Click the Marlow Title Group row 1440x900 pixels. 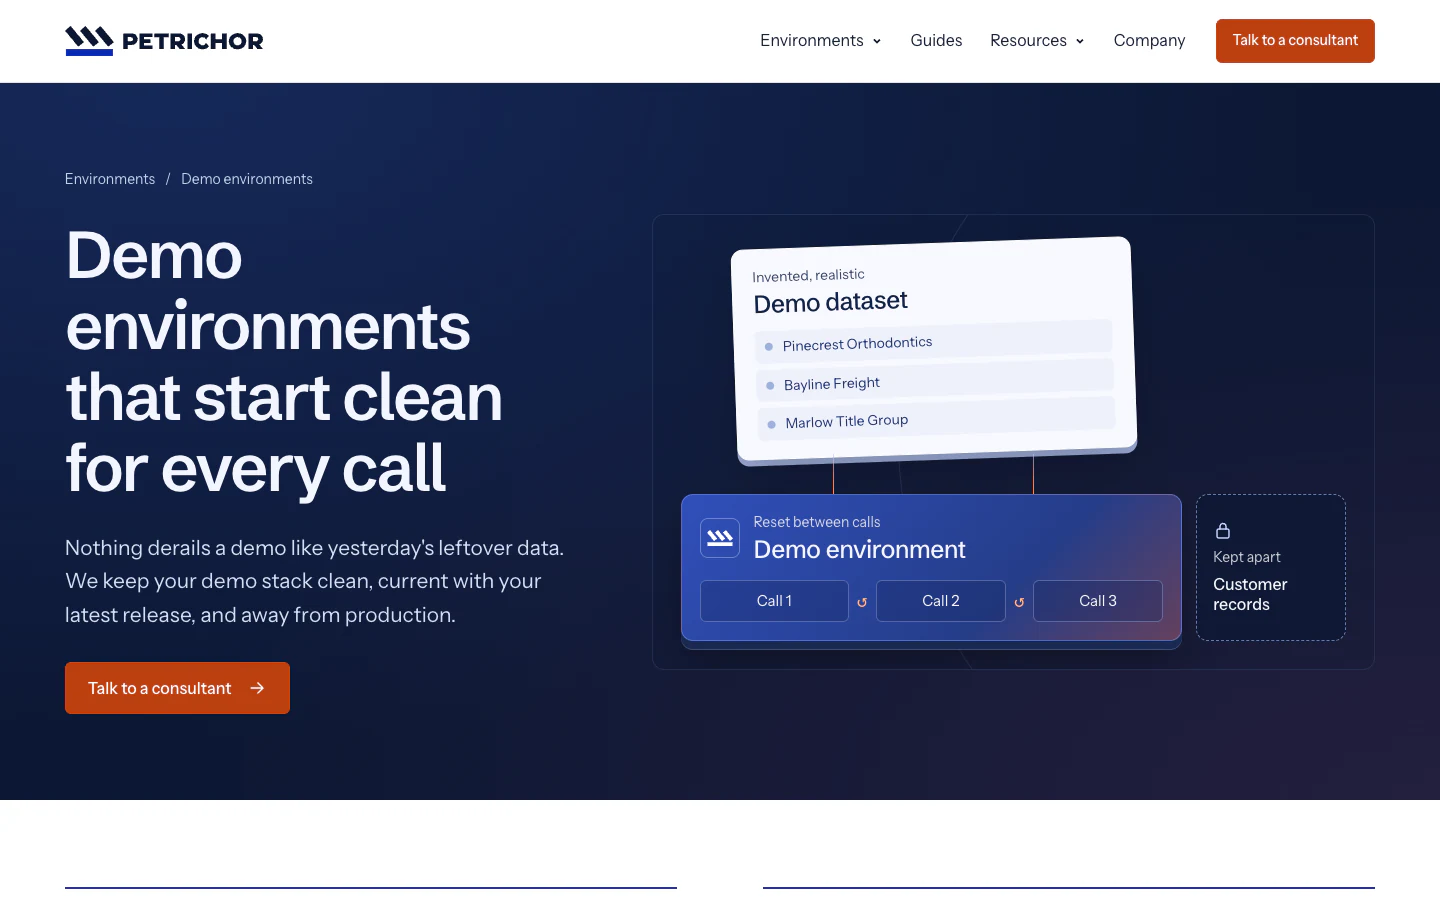coord(936,418)
